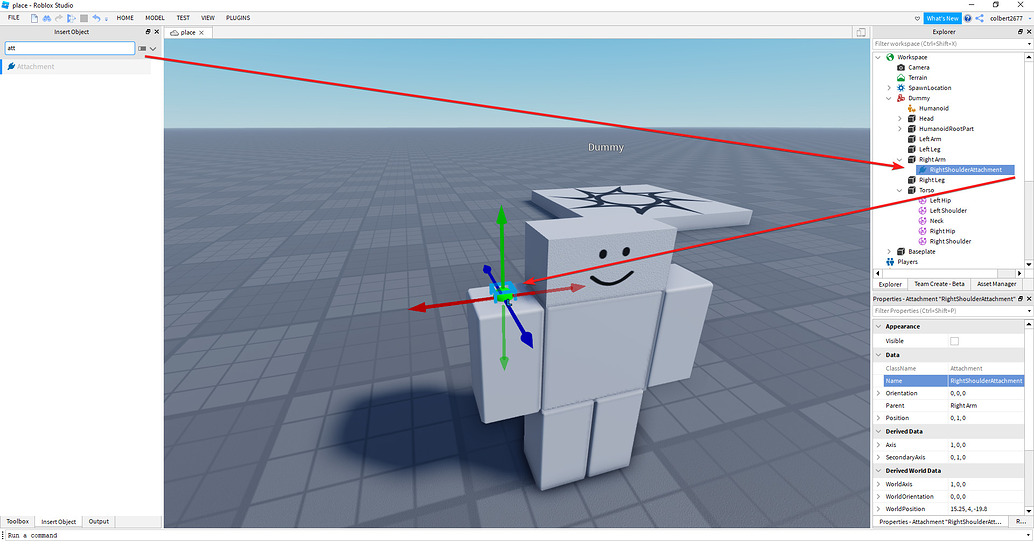Image resolution: width=1034 pixels, height=558 pixels.
Task: Click the binoculars Find icon
Action: tap(47, 18)
